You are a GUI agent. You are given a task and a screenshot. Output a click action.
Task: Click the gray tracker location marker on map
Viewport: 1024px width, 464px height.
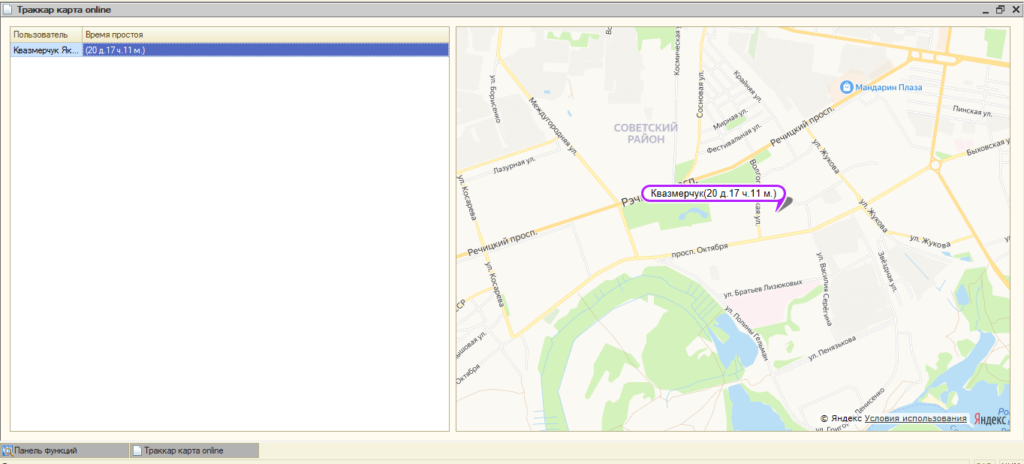(x=783, y=203)
